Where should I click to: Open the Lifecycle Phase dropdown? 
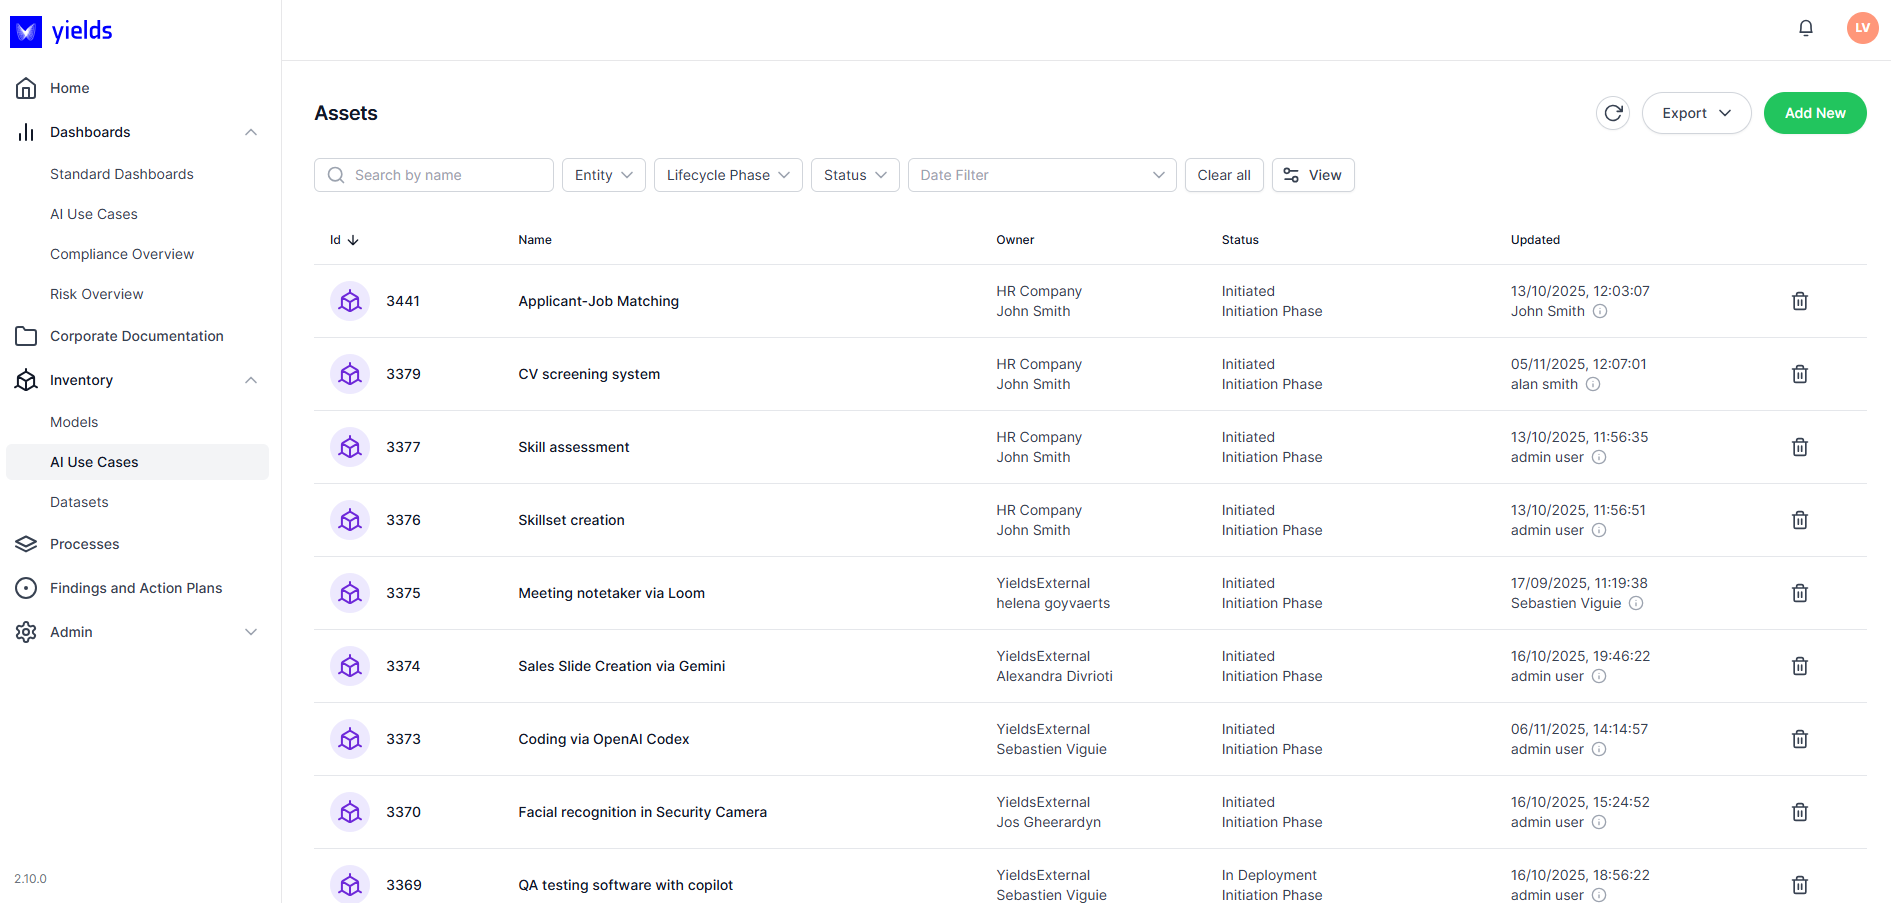727,174
